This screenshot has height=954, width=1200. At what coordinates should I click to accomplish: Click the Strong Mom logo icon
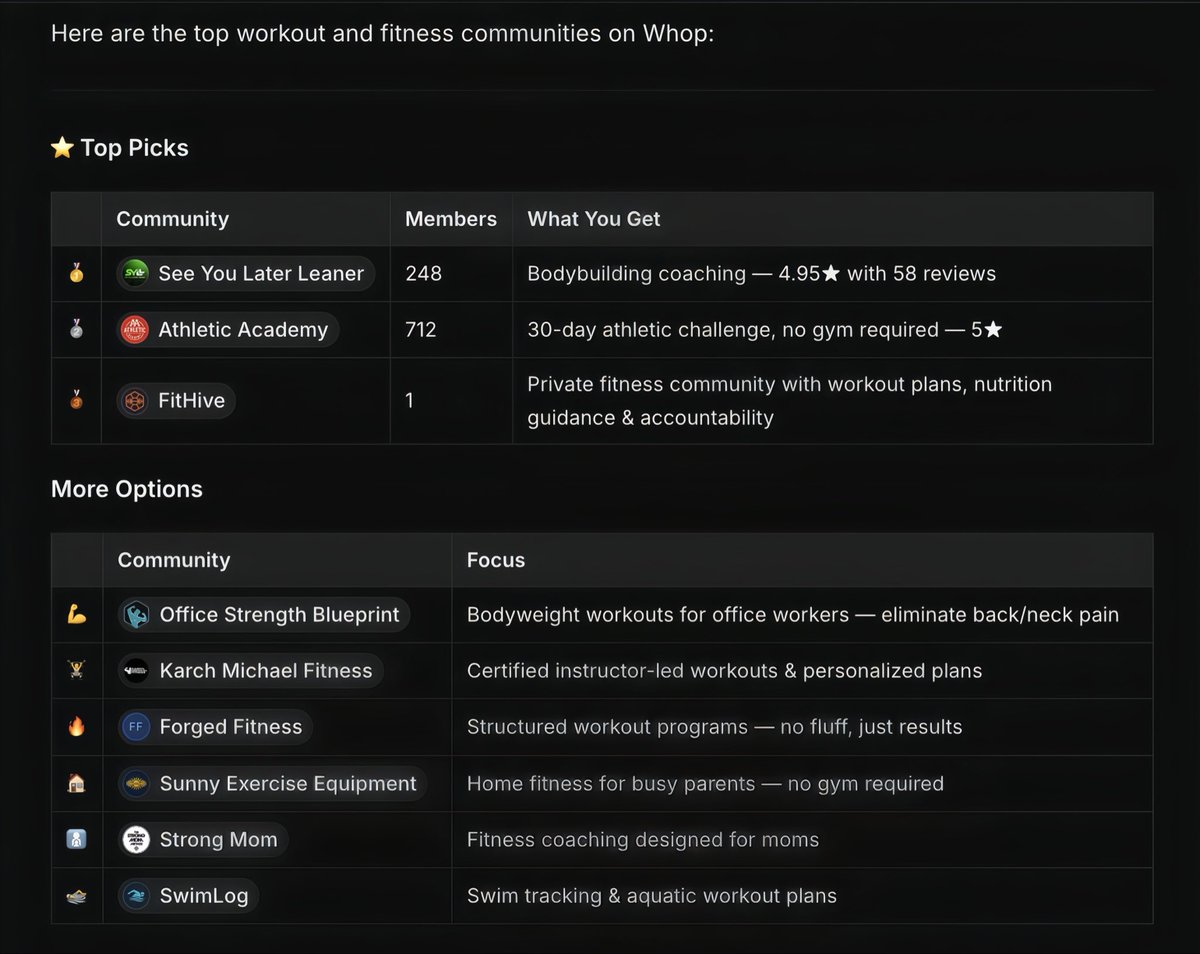coord(135,840)
